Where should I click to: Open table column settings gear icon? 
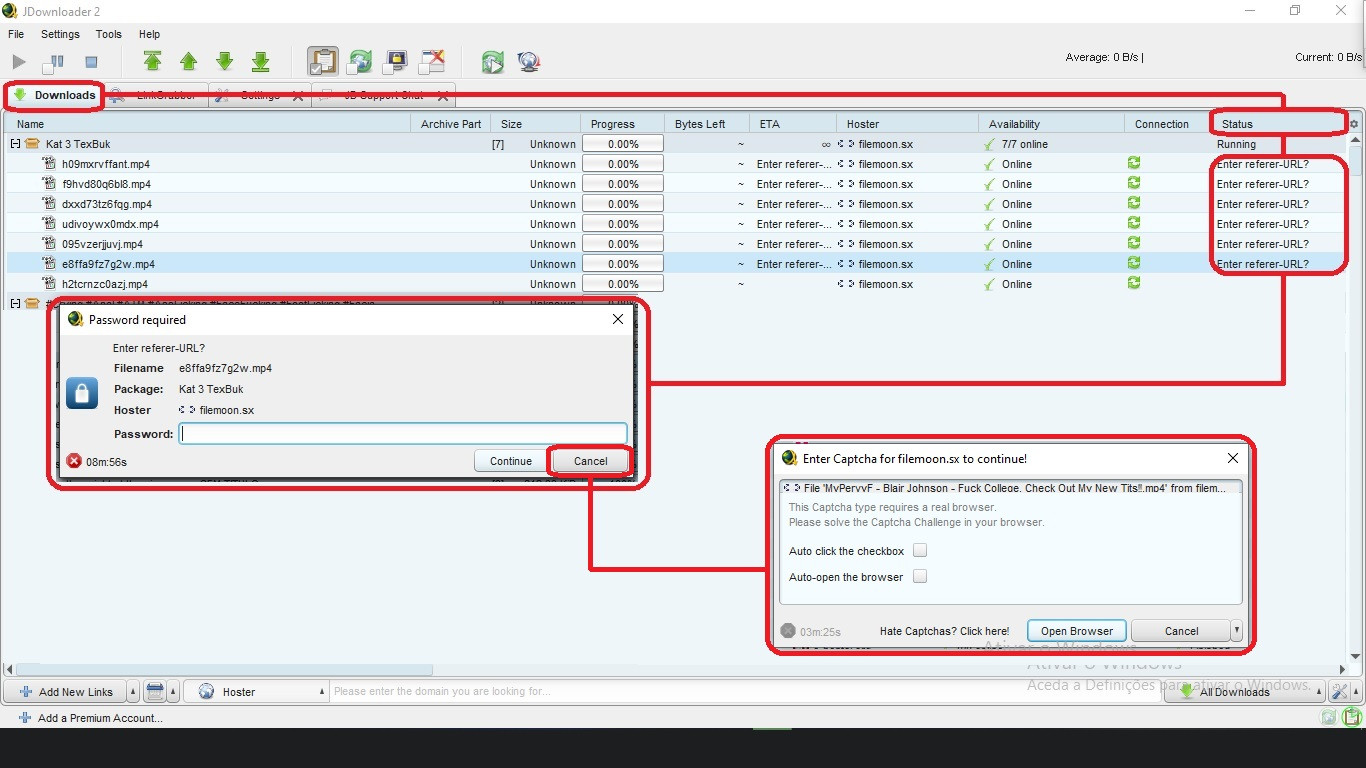tap(1354, 124)
